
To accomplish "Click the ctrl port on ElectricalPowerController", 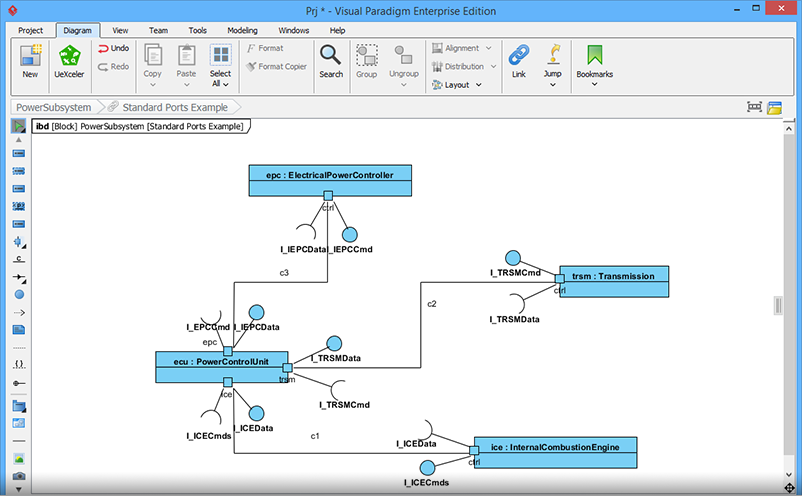I will pos(327,195).
